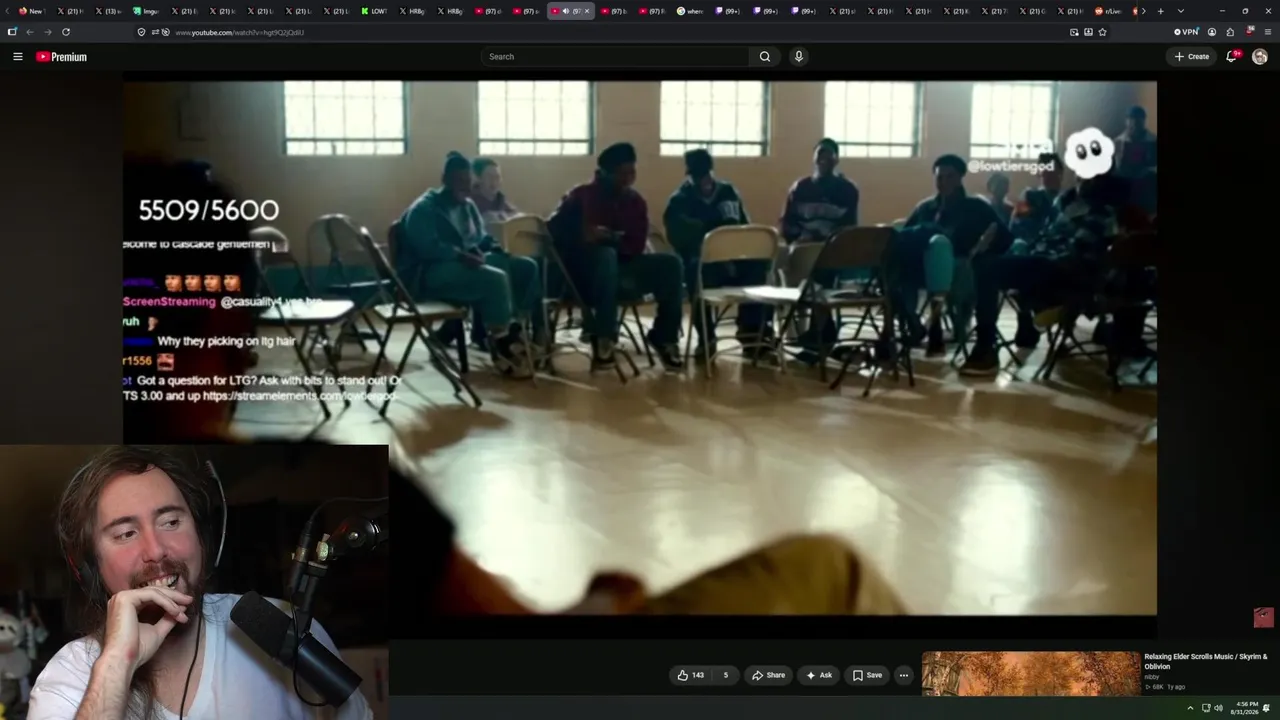Click the Create button
Screen dimensions: 1280x720
(1191, 57)
